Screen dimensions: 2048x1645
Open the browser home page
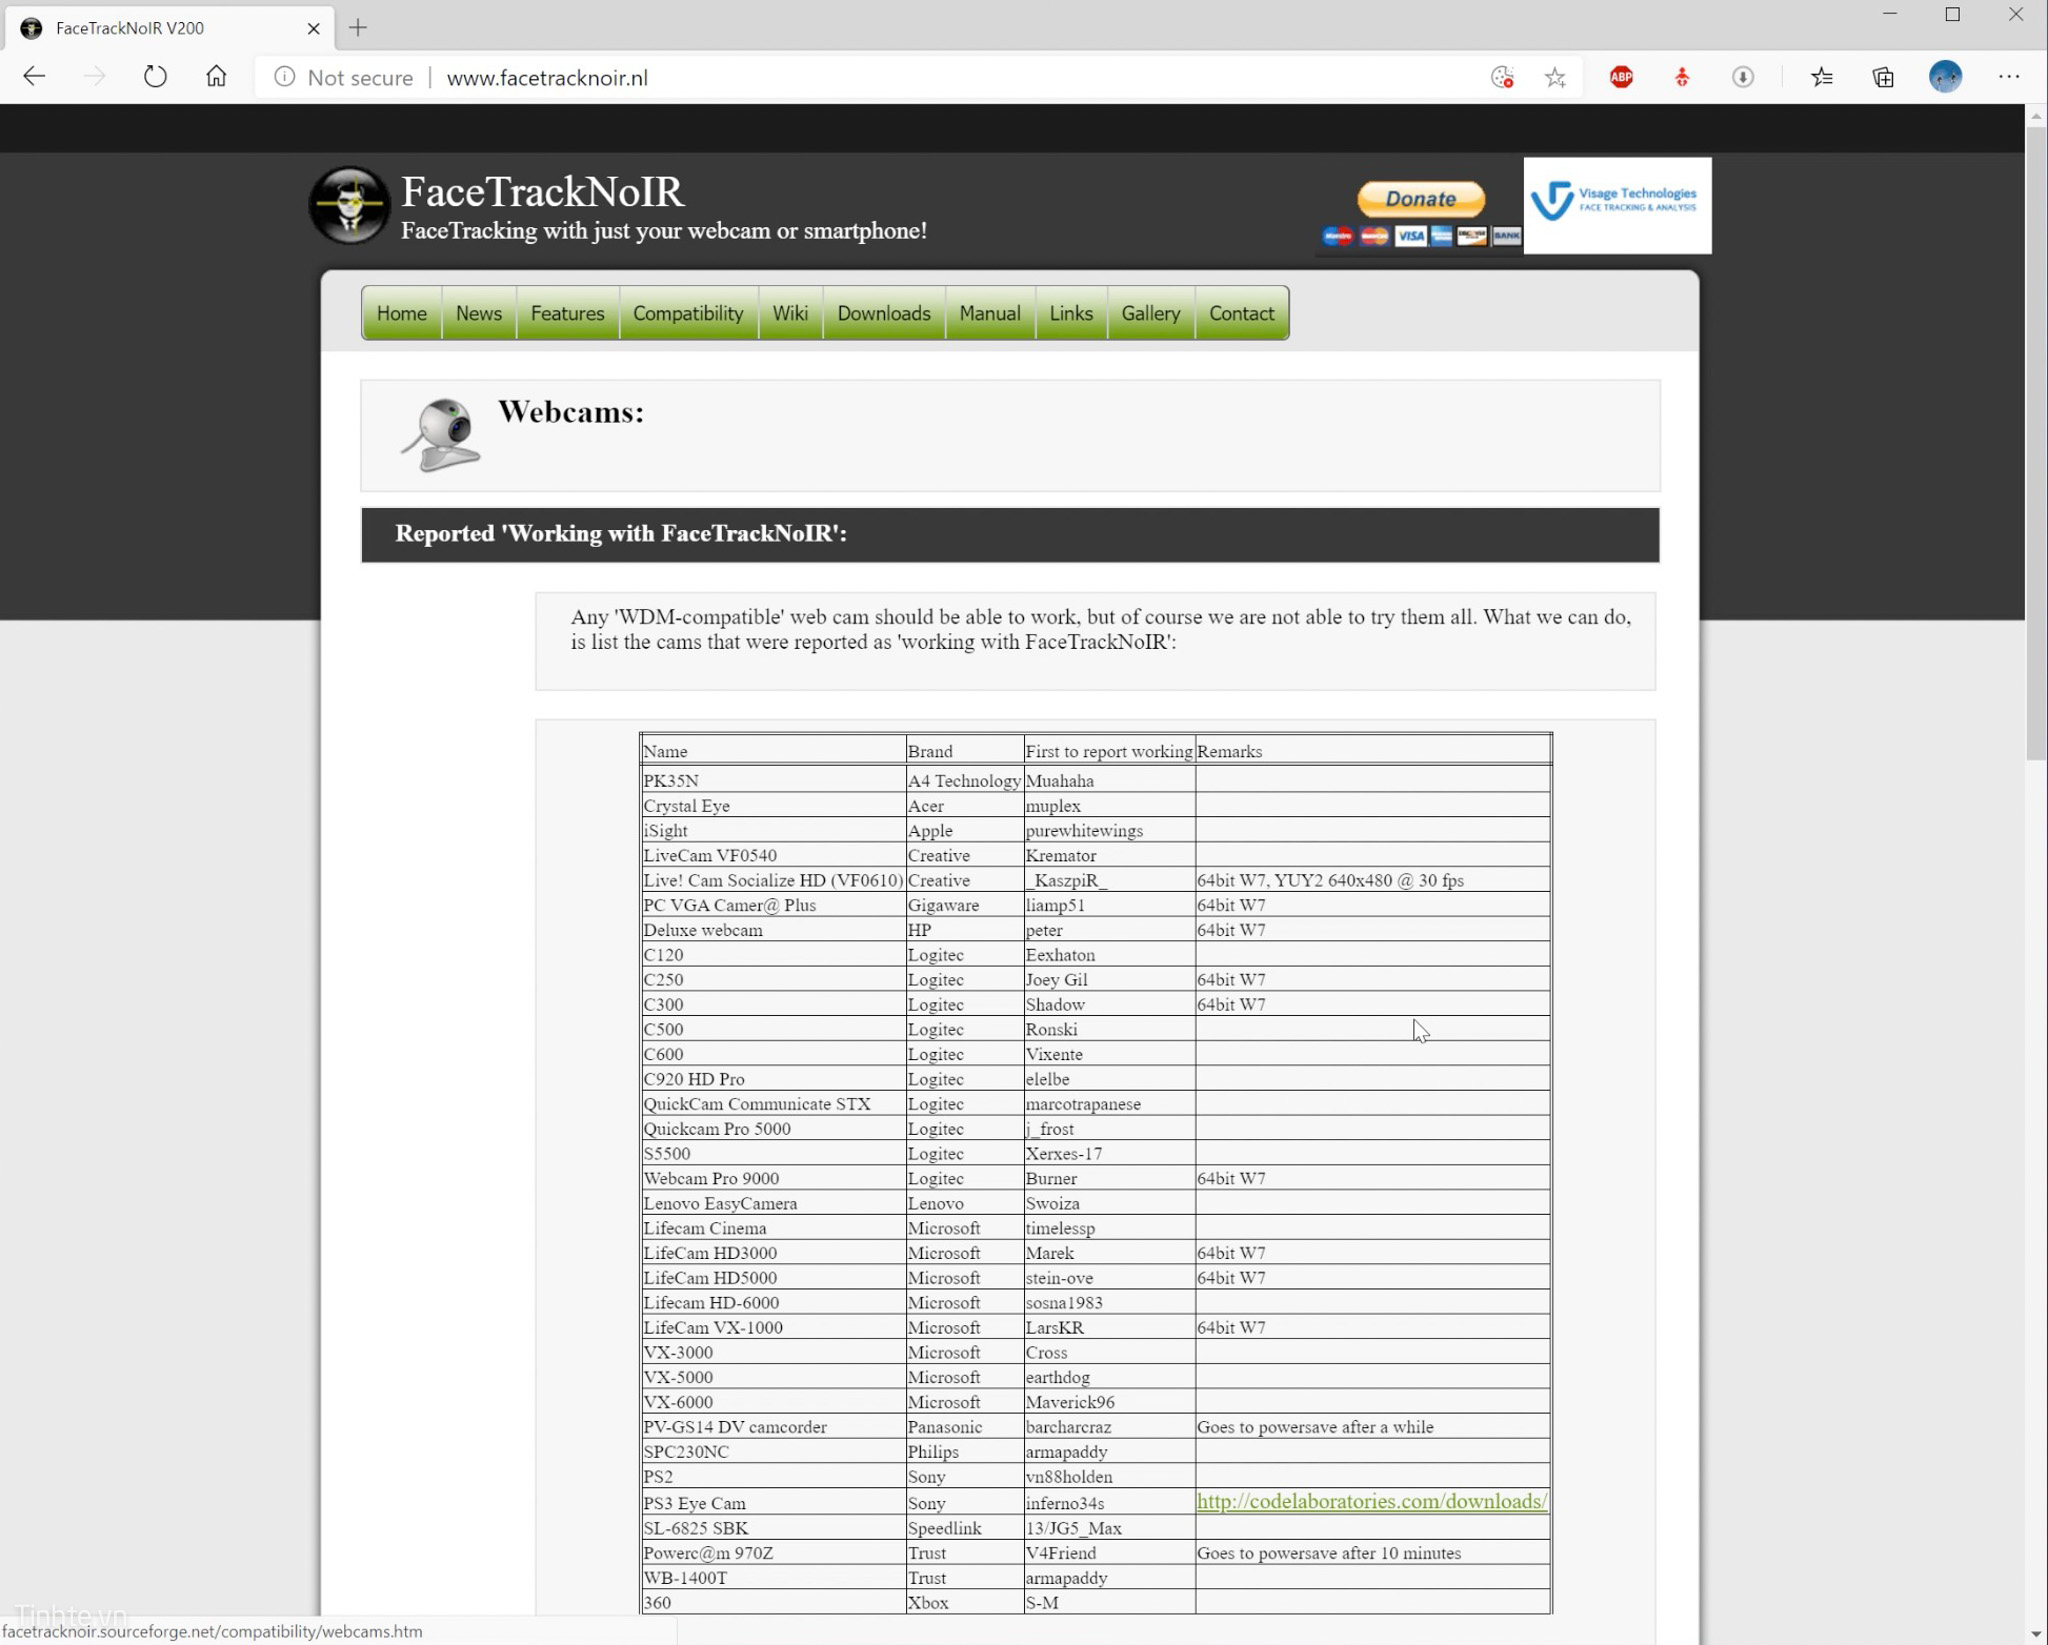(x=216, y=77)
